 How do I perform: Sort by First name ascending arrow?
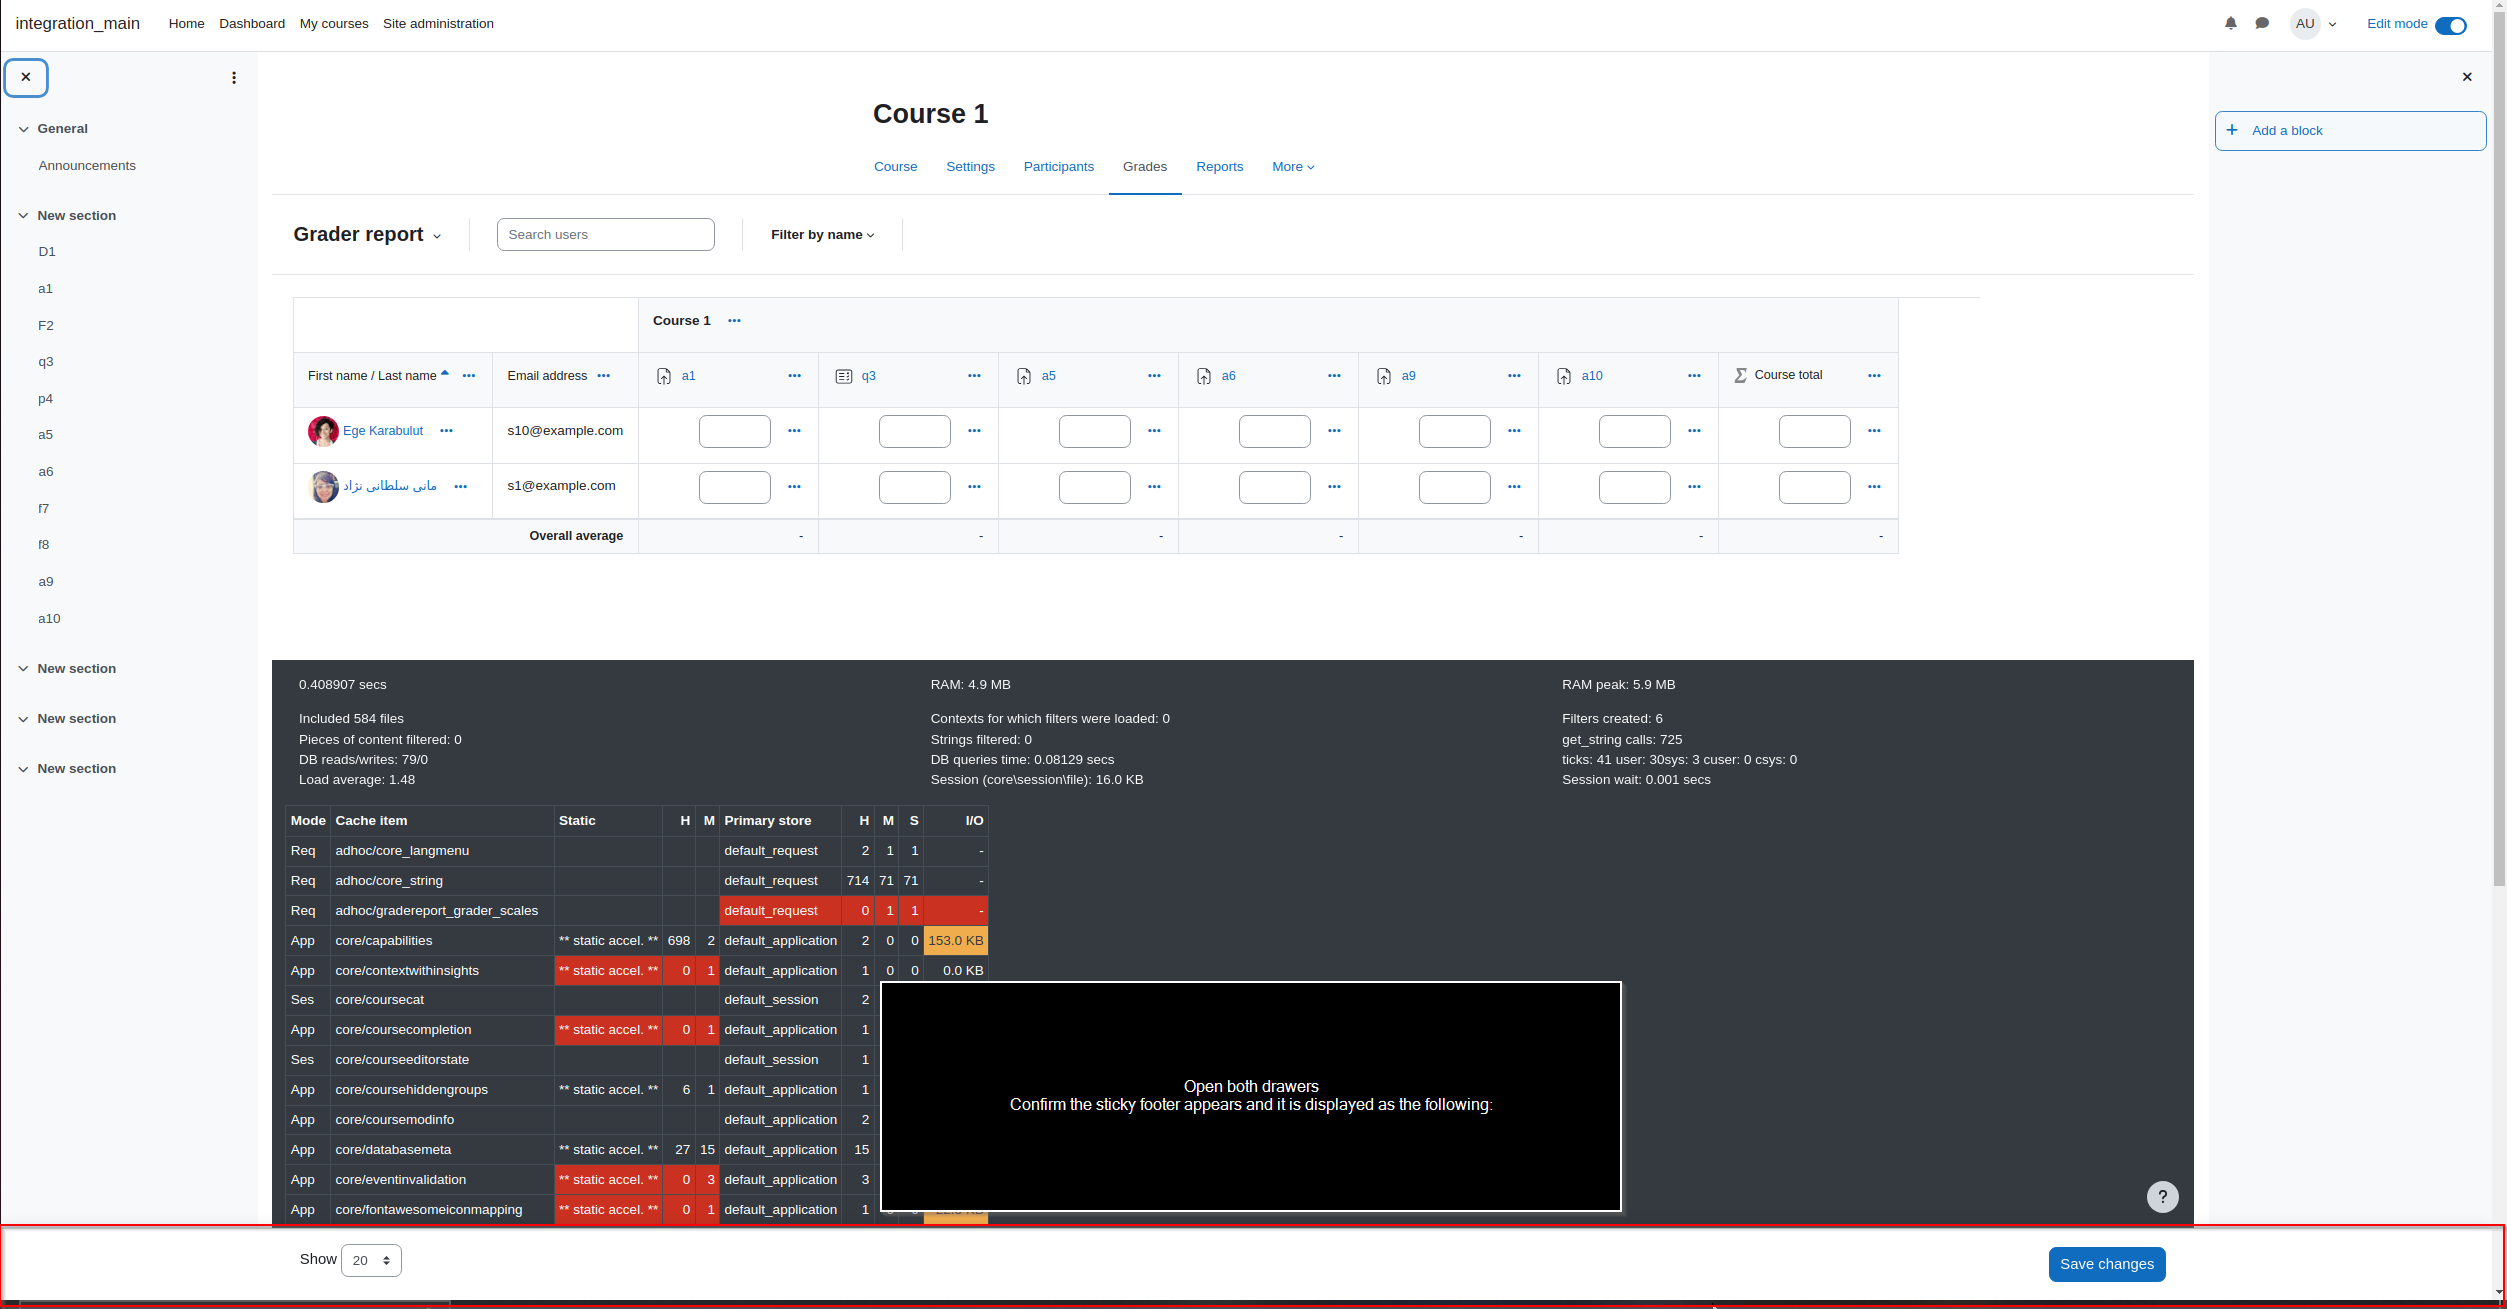pyautogui.click(x=445, y=374)
